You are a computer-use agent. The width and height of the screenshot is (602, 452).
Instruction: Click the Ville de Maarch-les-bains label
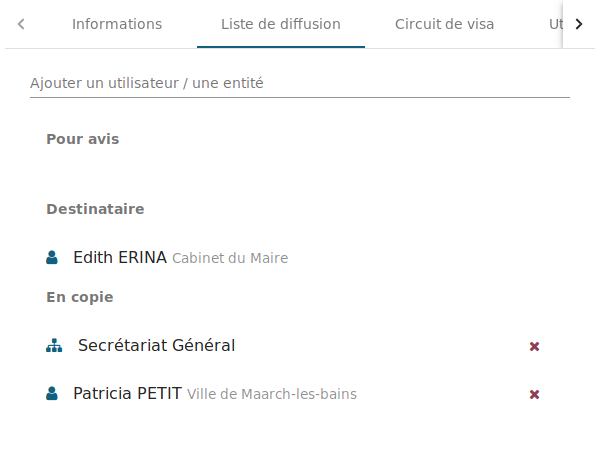(272, 394)
